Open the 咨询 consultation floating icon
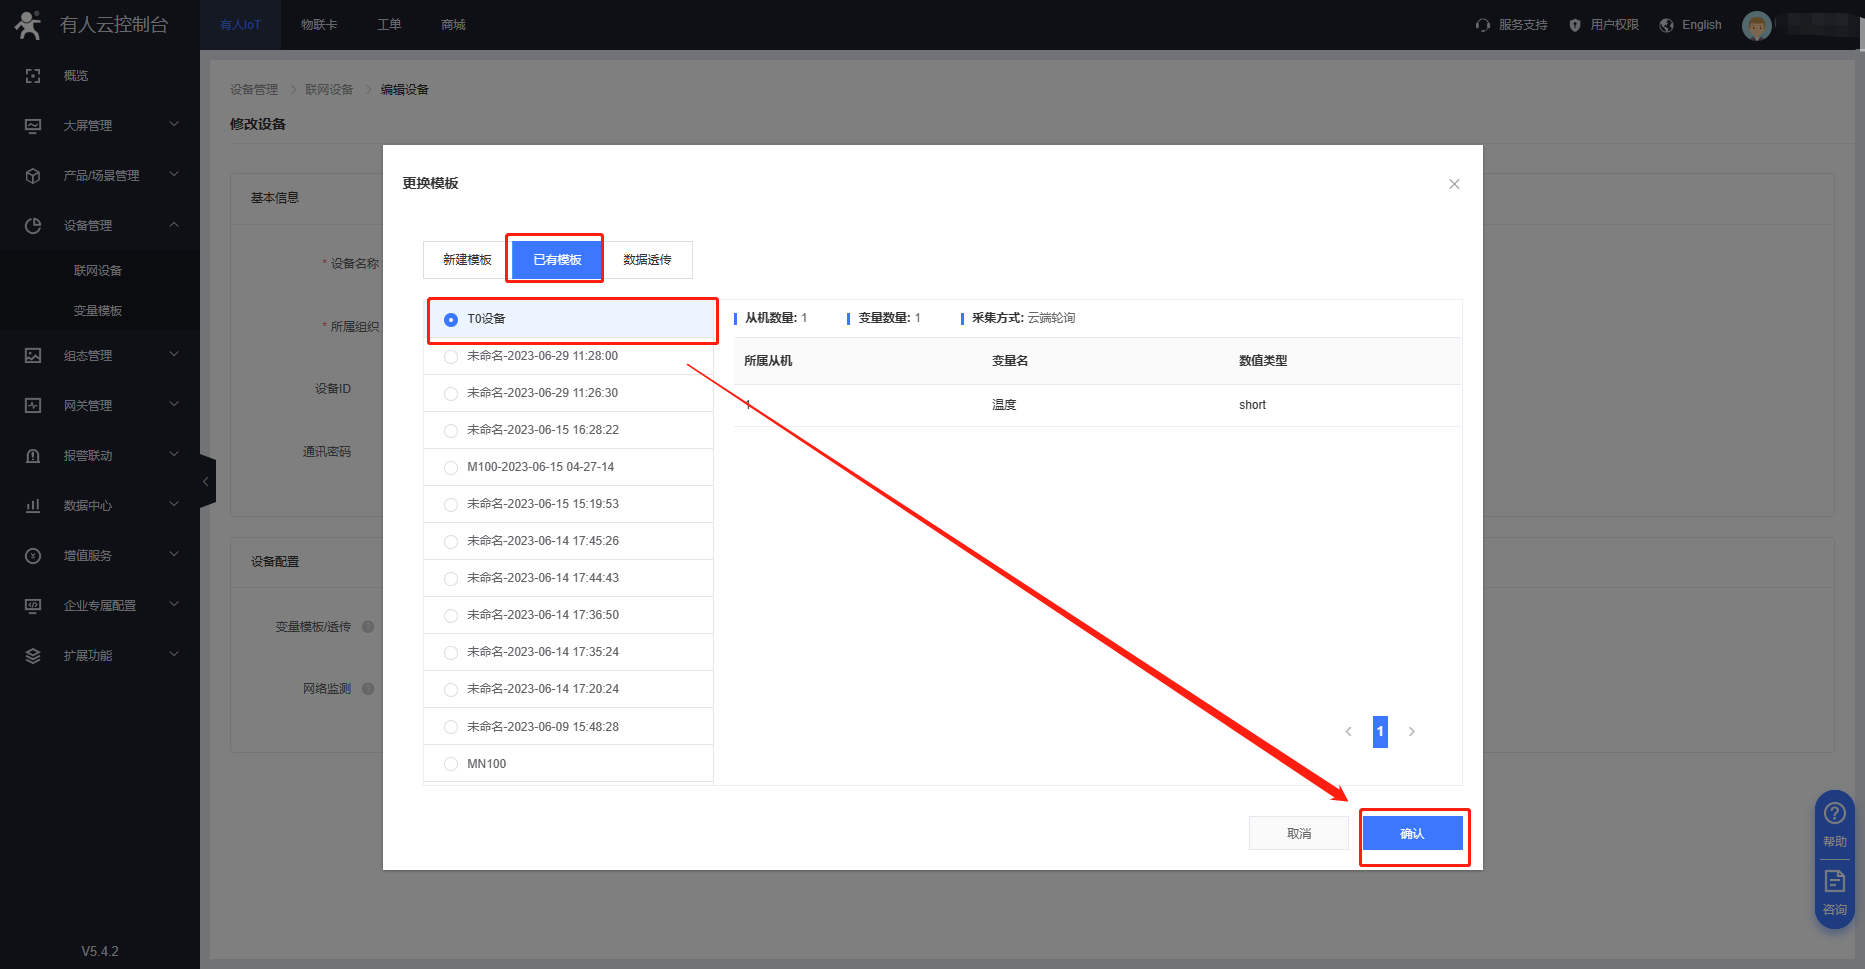This screenshot has height=969, width=1865. pos(1834,889)
